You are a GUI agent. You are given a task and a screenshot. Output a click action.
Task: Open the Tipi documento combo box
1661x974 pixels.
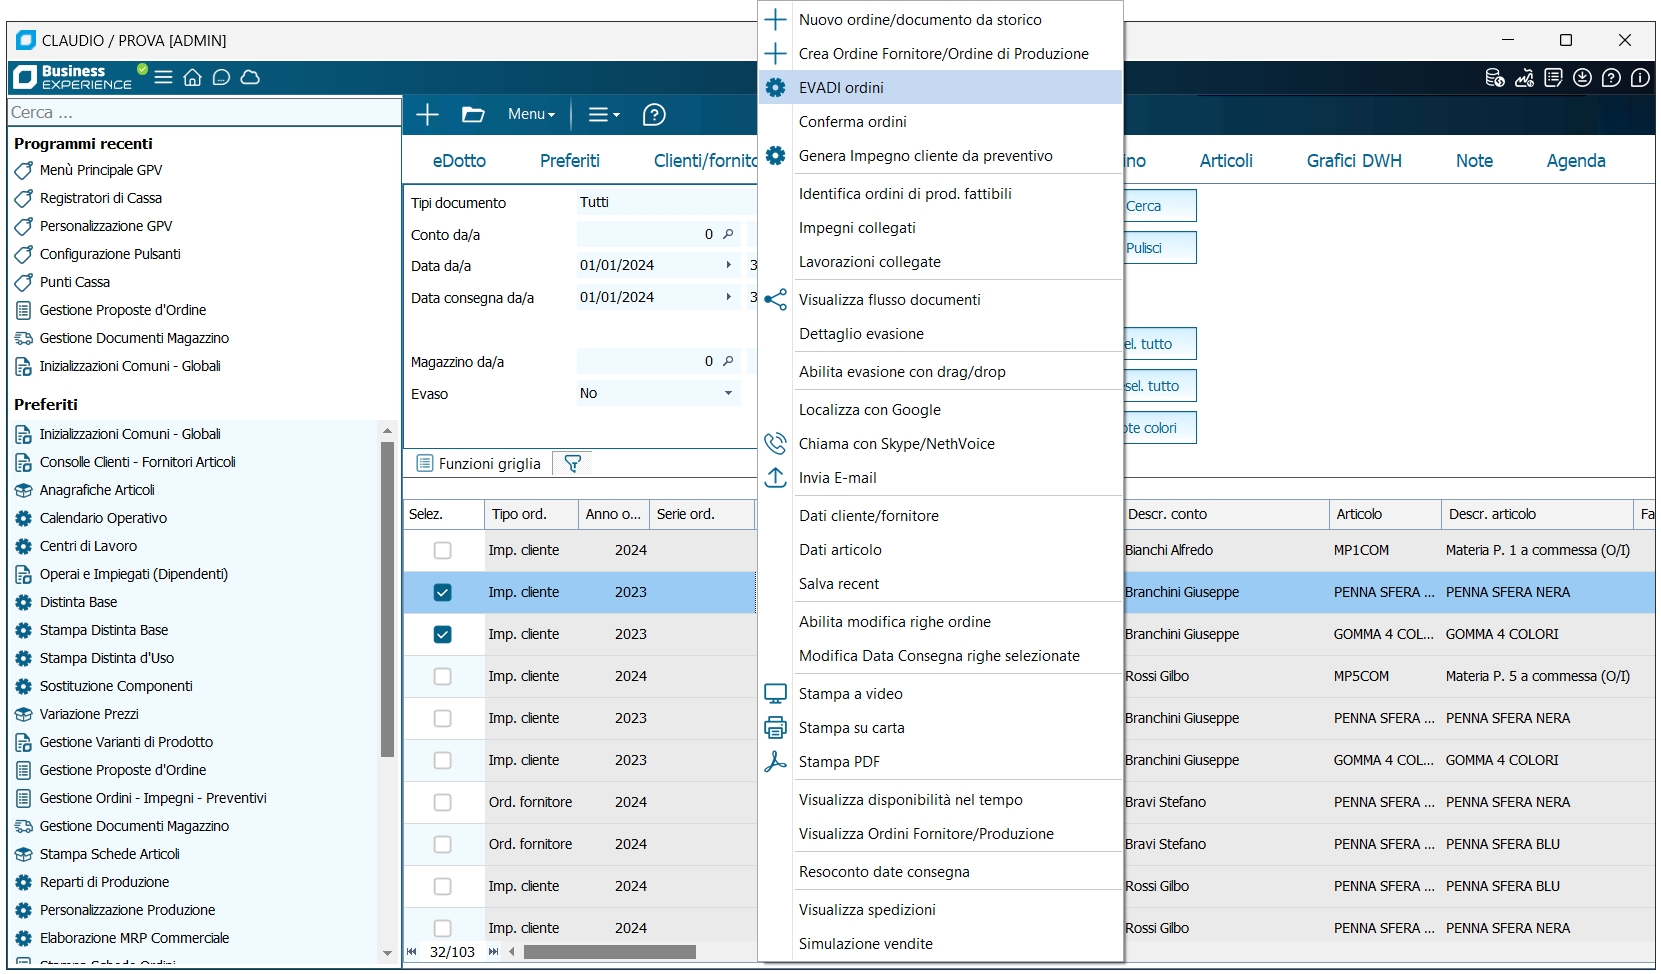pyautogui.click(x=666, y=202)
